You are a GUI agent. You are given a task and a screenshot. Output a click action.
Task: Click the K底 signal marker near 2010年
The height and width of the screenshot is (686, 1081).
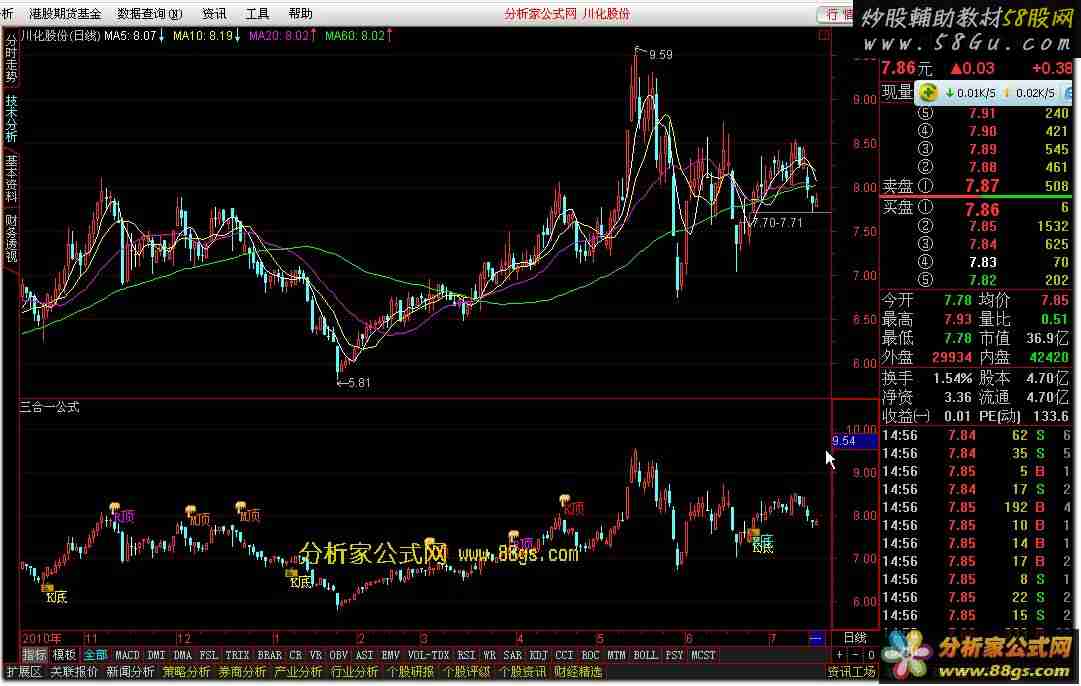pos(57,597)
